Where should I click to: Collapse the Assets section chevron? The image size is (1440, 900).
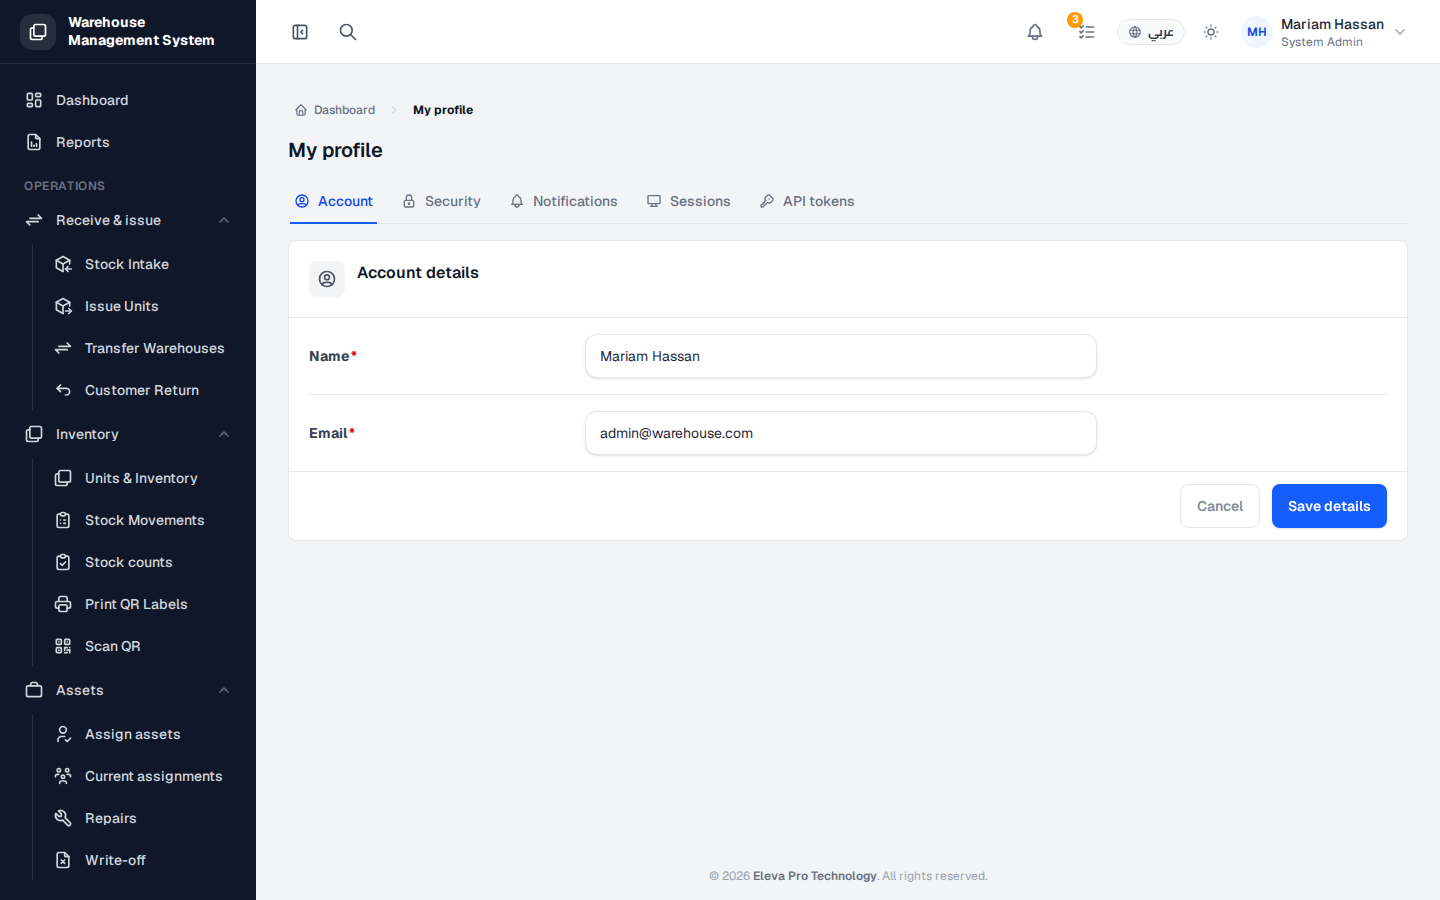point(224,690)
